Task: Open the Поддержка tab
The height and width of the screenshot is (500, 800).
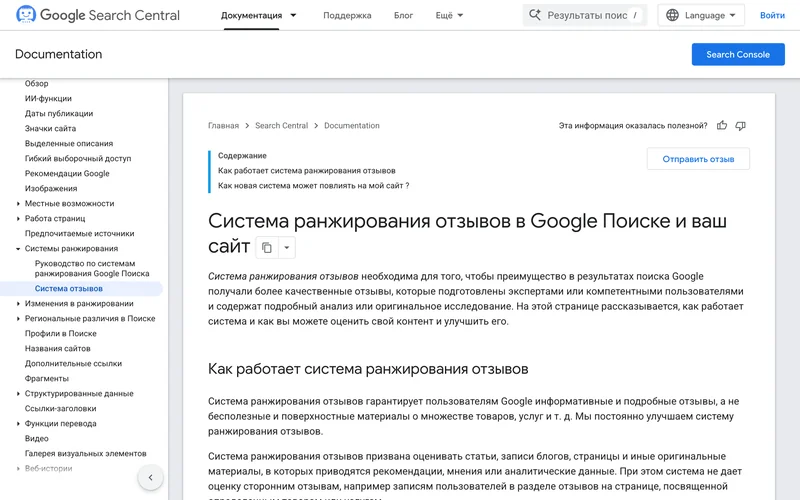Action: (347, 15)
